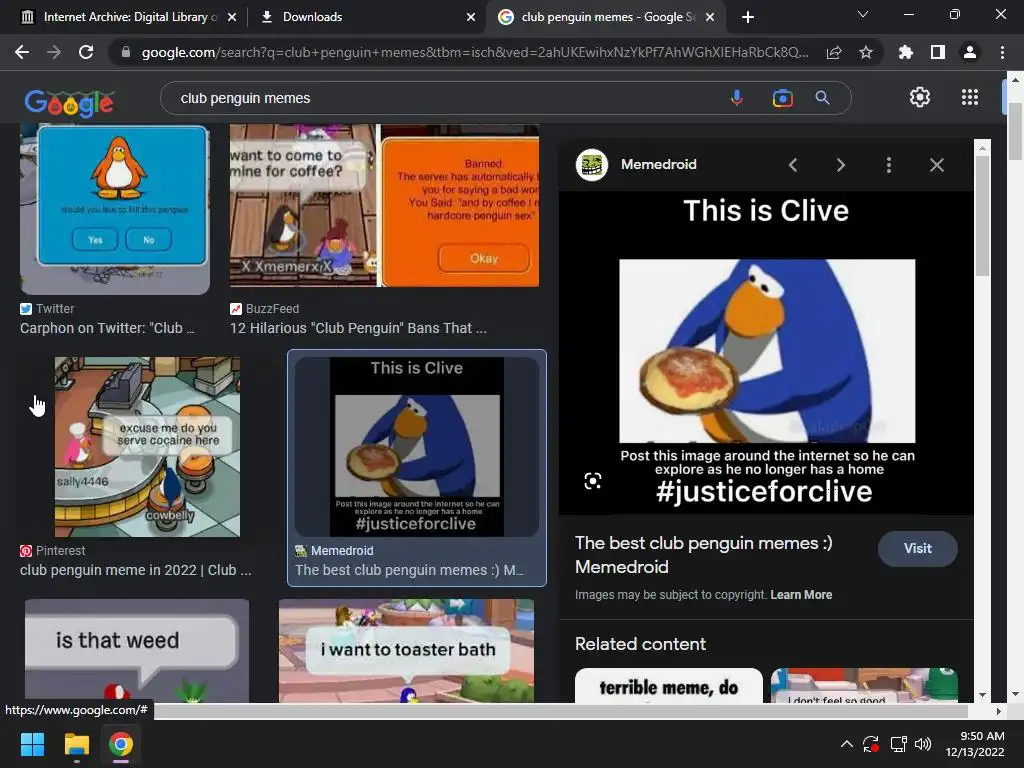Viewport: 1024px width, 768px height.
Task: Open BuzzFeed coffee ban image thumbnail
Action: (x=384, y=205)
